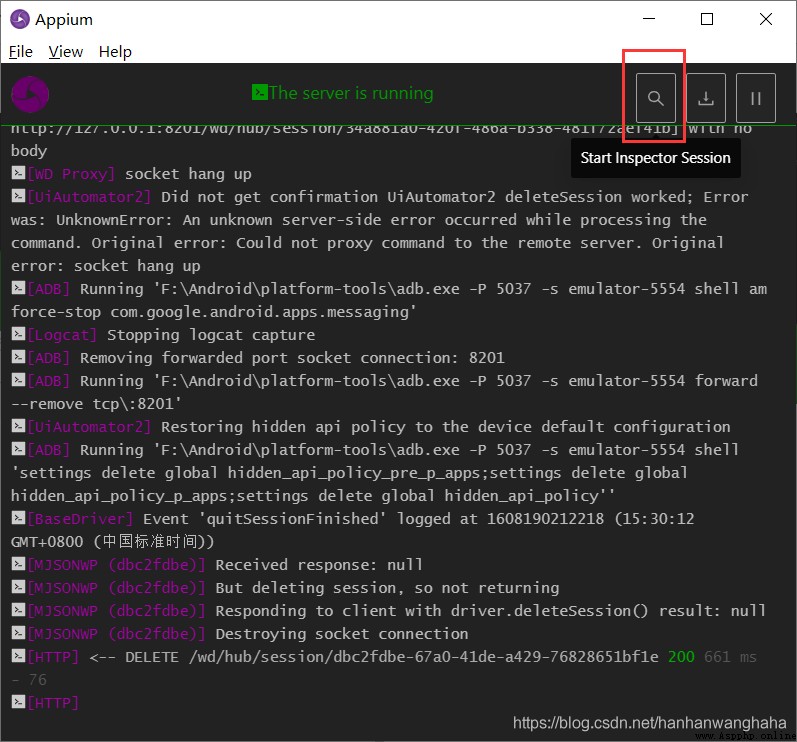Viewport: 797px width, 742px height.
Task: Click 'Destroying socket connection' log text
Action: click(x=342, y=634)
